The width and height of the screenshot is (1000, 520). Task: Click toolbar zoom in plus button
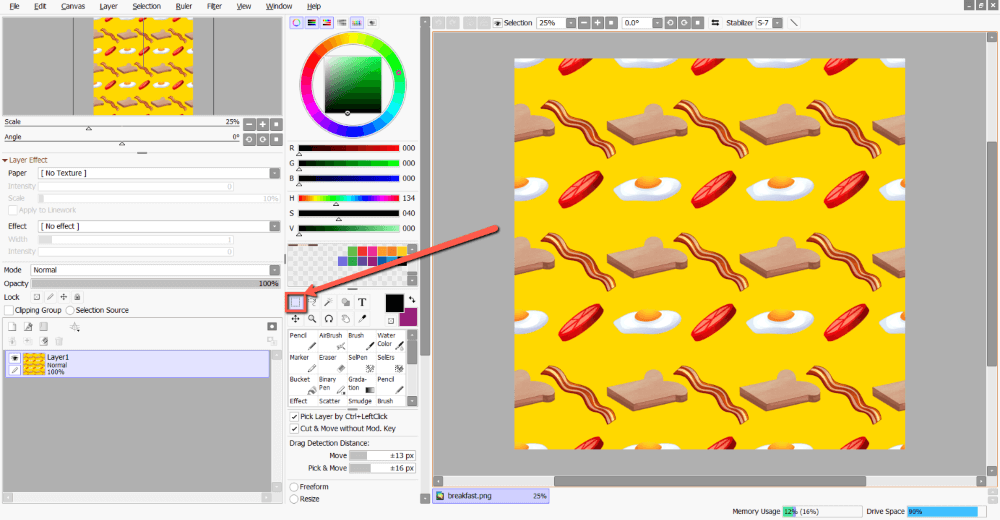click(598, 23)
